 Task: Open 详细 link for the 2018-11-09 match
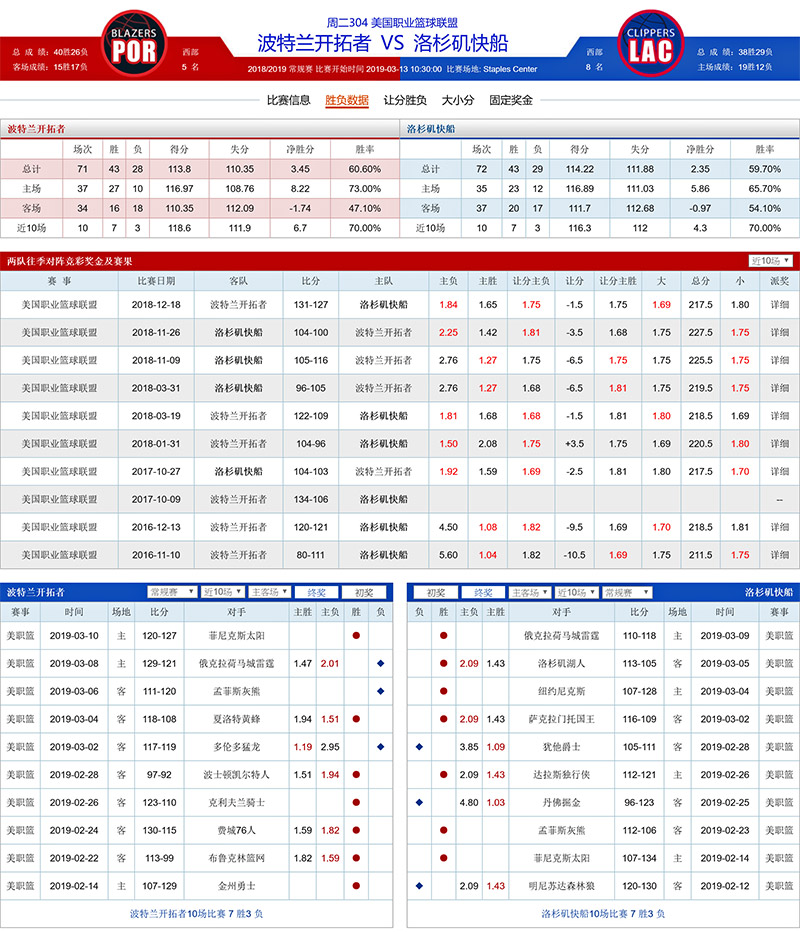coord(780,360)
